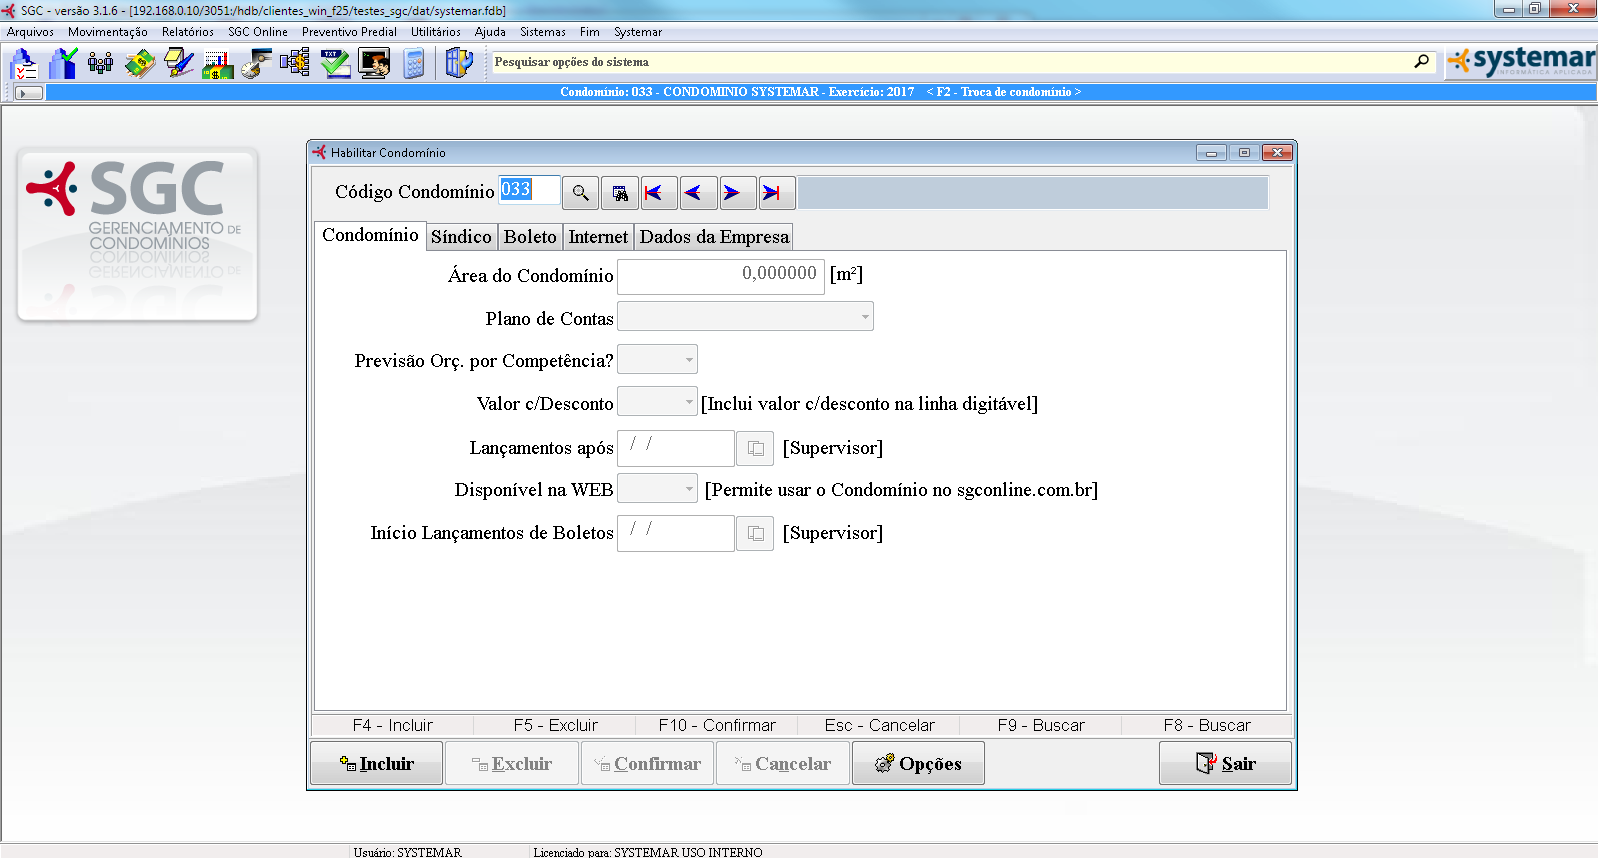Click the three people group toolbar icon
This screenshot has height=858, width=1598.
[101, 64]
